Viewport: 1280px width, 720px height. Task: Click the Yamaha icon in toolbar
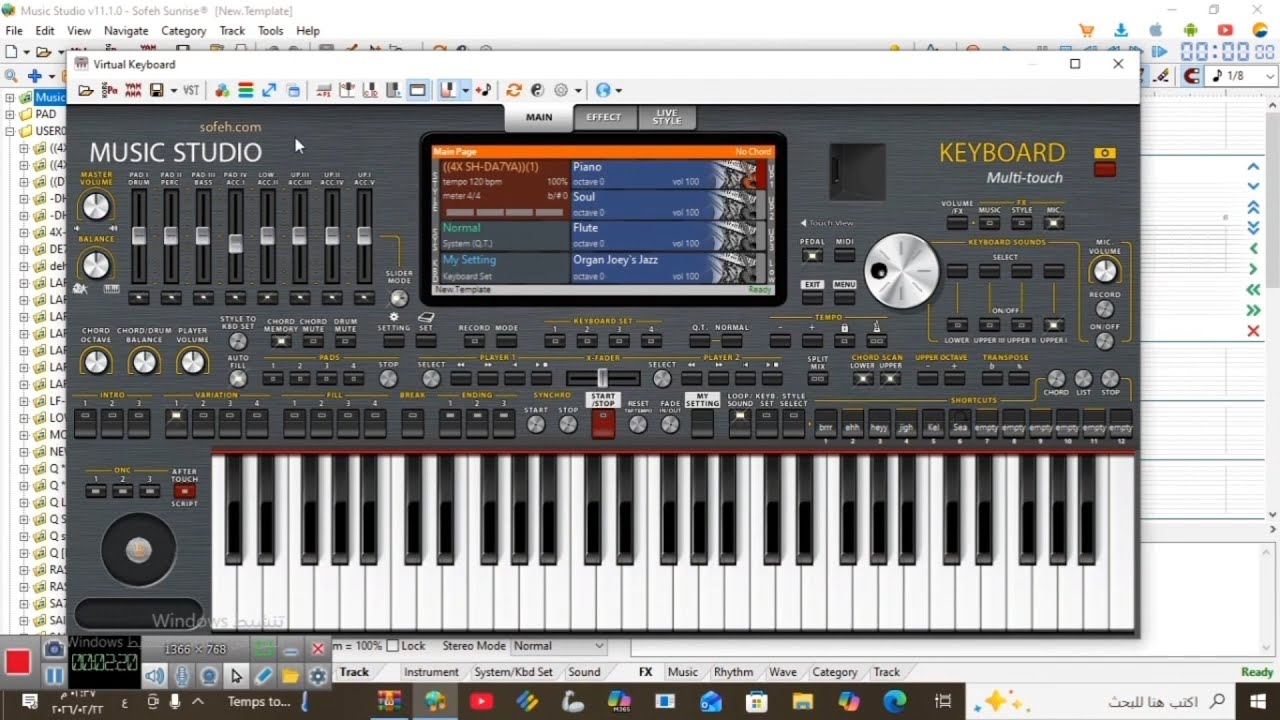click(x=133, y=91)
